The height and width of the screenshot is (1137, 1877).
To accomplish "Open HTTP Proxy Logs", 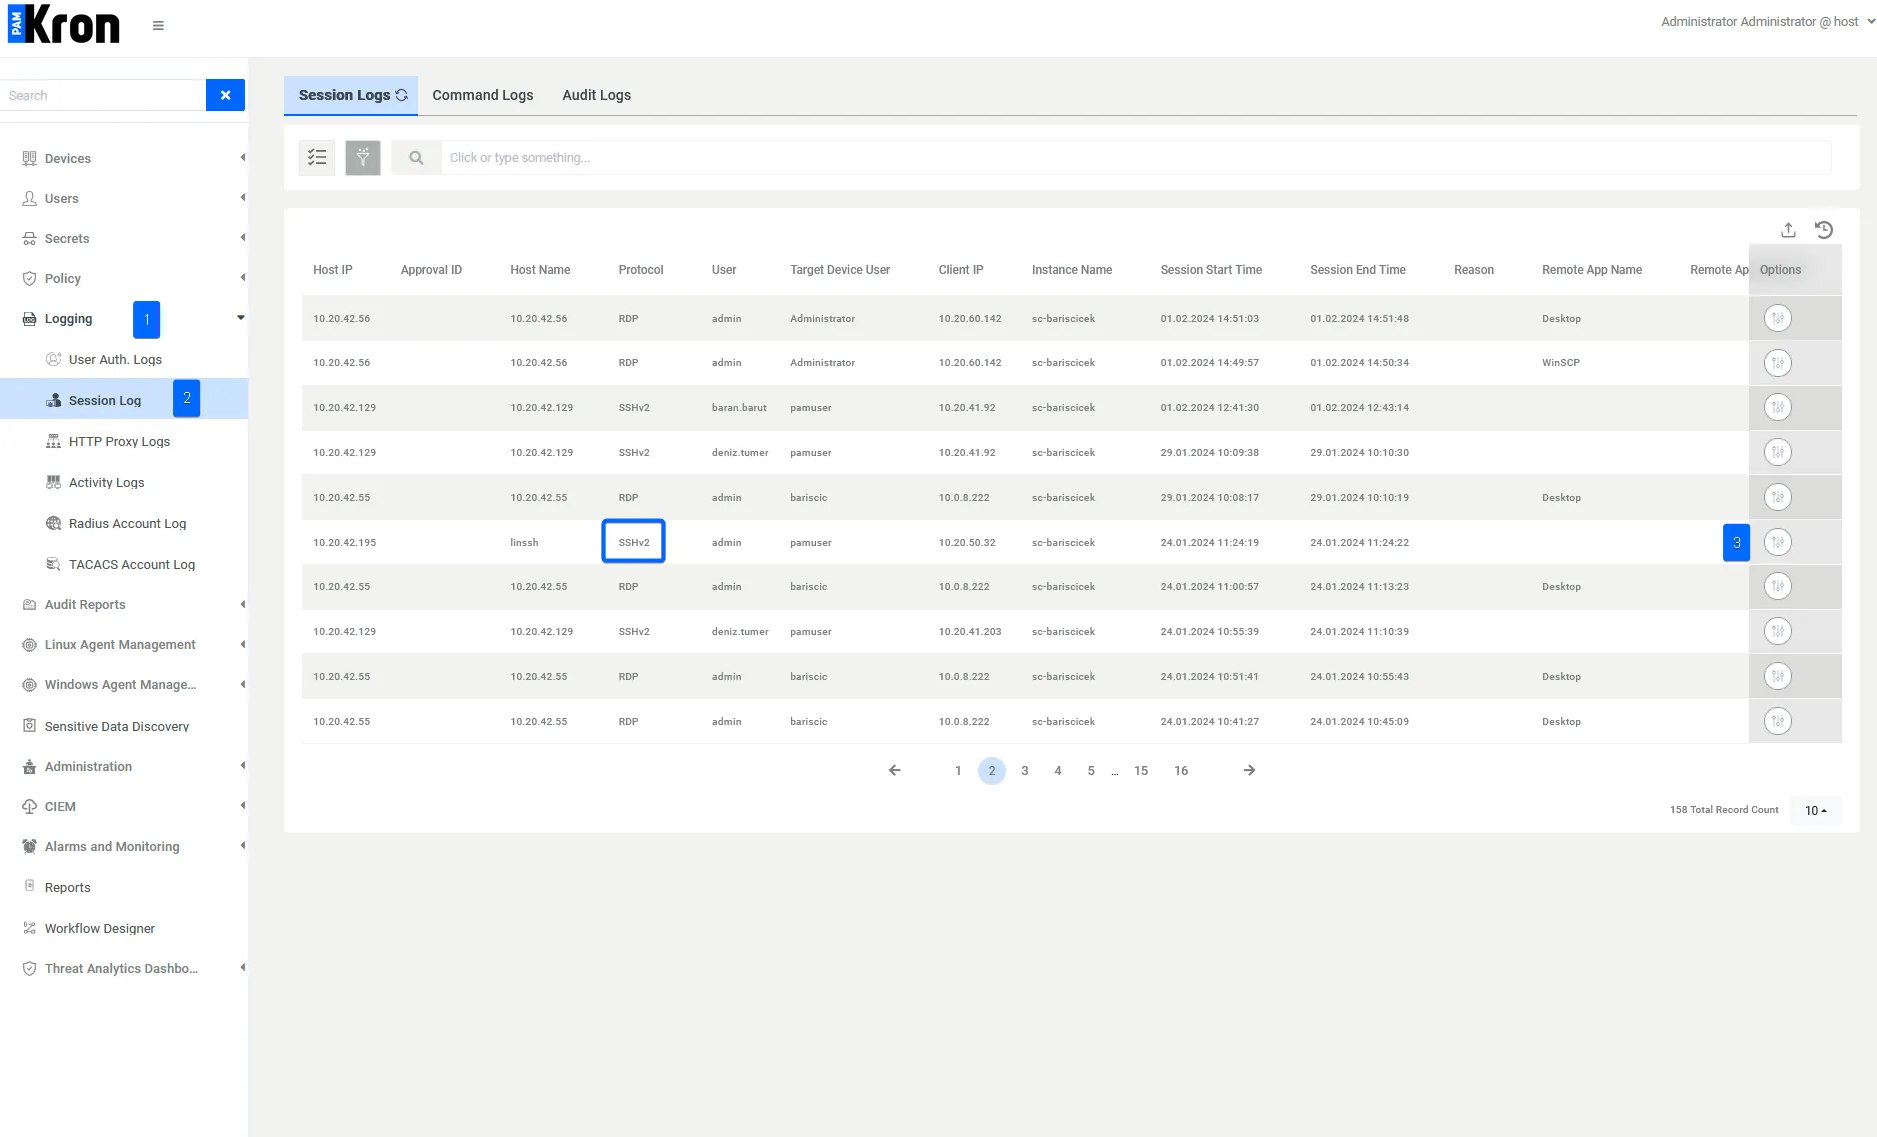I will (119, 441).
